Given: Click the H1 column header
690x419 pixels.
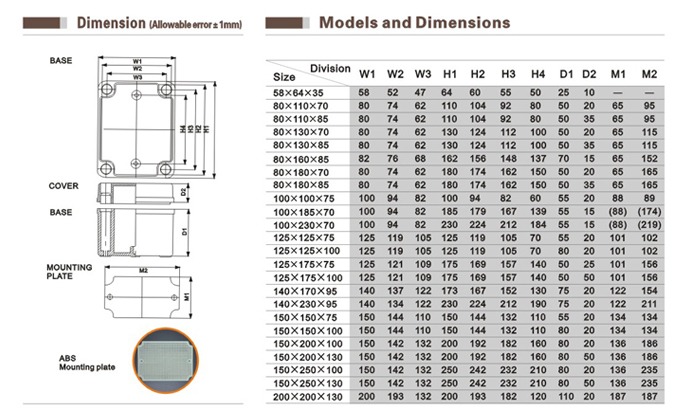Looking at the screenshot, I should [x=450, y=74].
